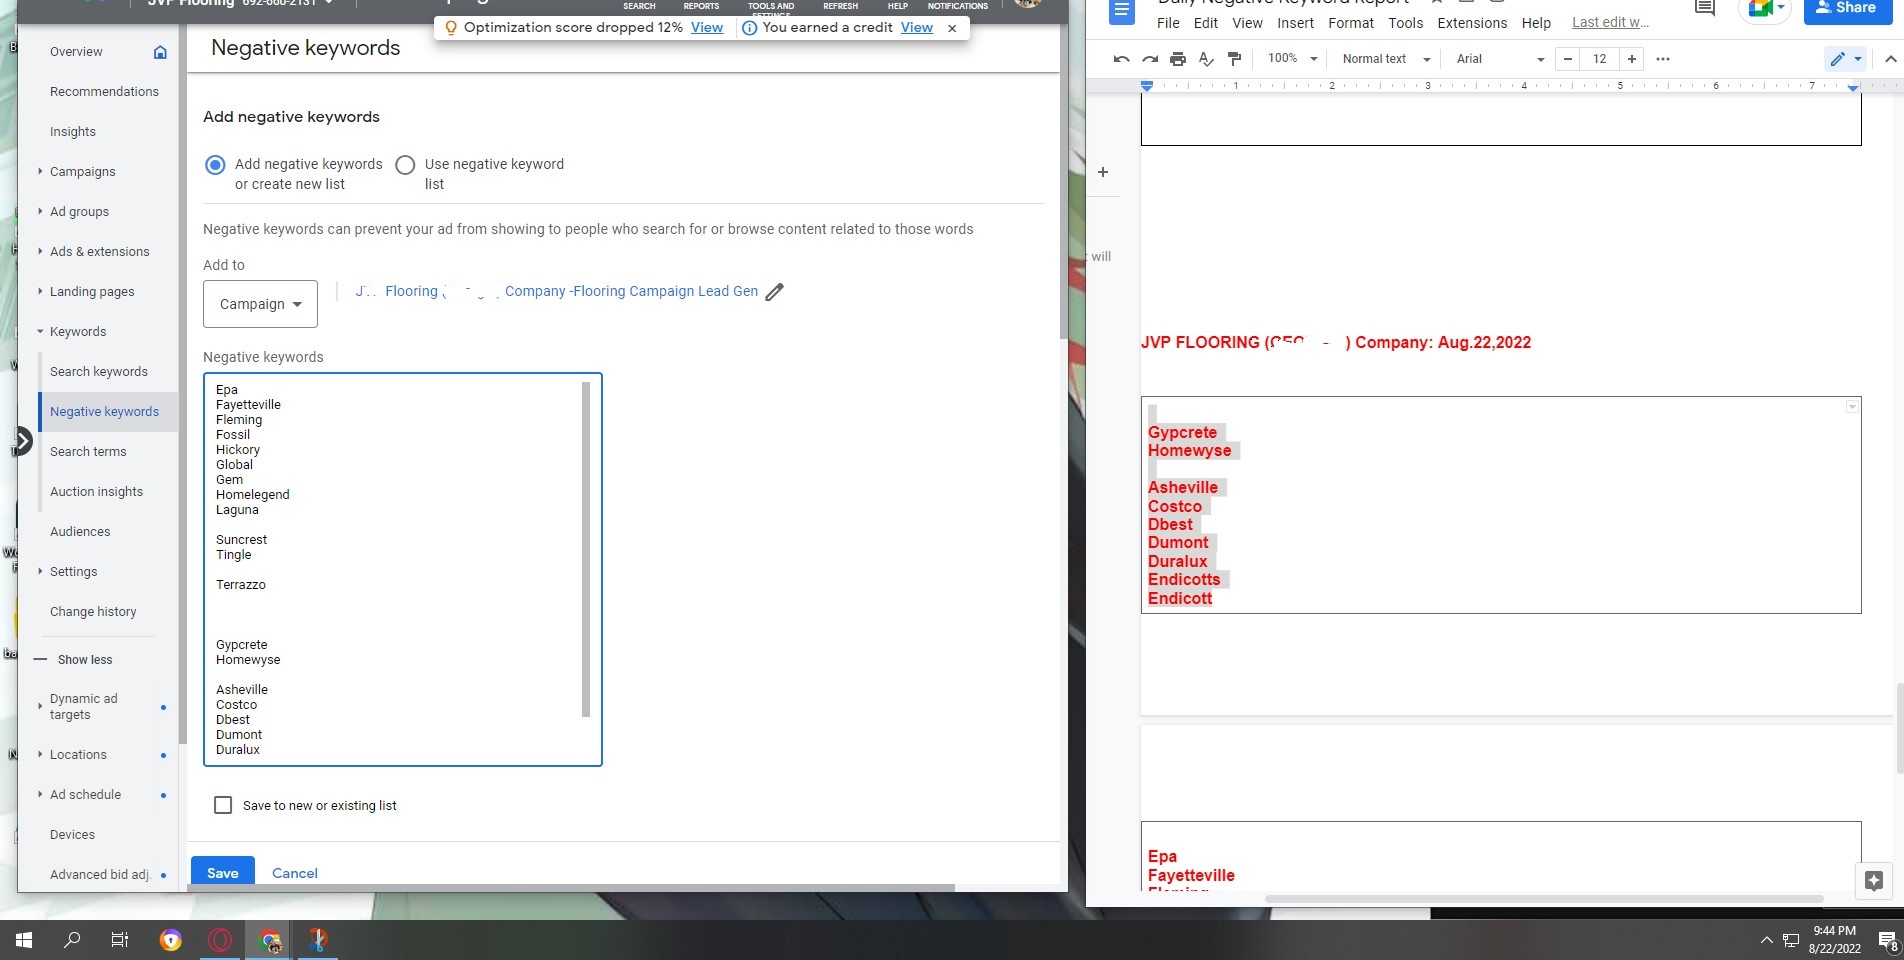Open the Windows Start menu
The height and width of the screenshot is (960, 1904).
coord(24,940)
